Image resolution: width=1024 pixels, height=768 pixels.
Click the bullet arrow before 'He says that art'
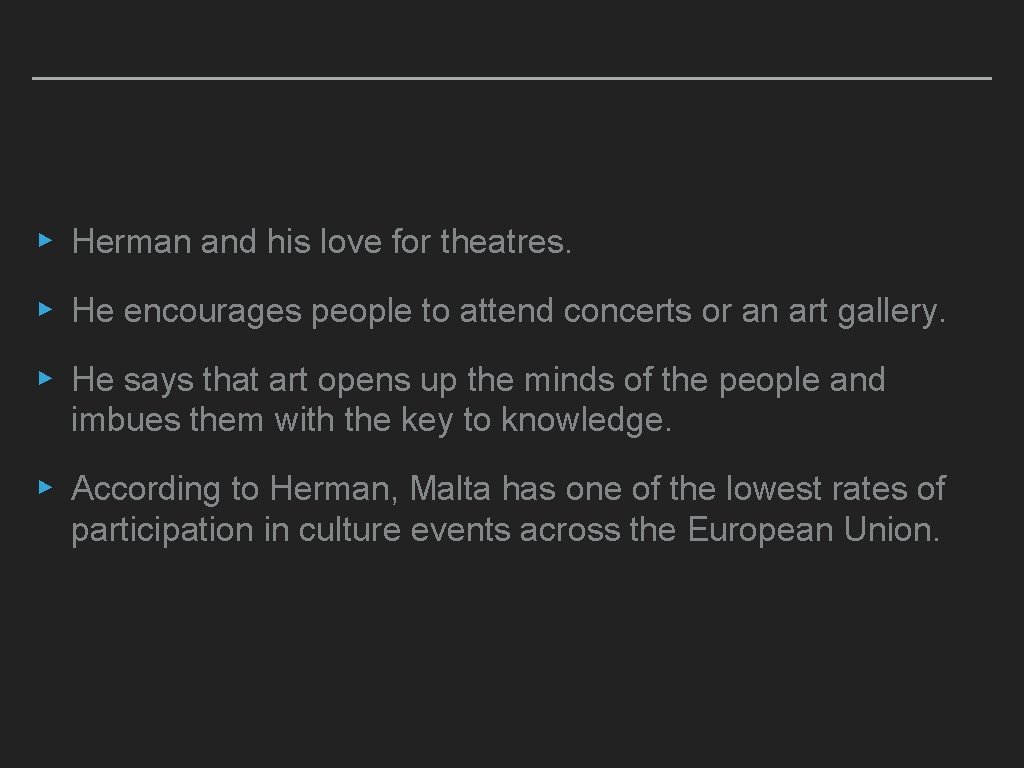pyautogui.click(x=43, y=380)
